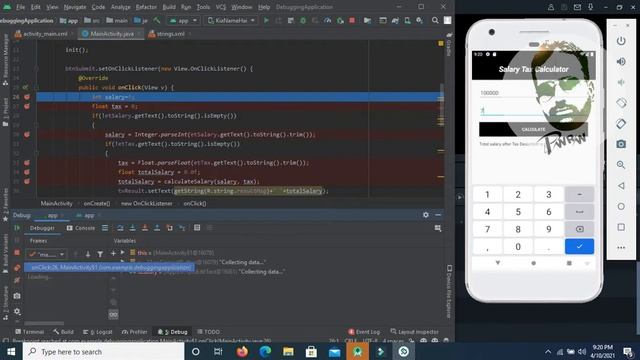Screen dimensions: 640x360
Task: Tap keypad digit 5 on emulator
Action: [518, 212]
